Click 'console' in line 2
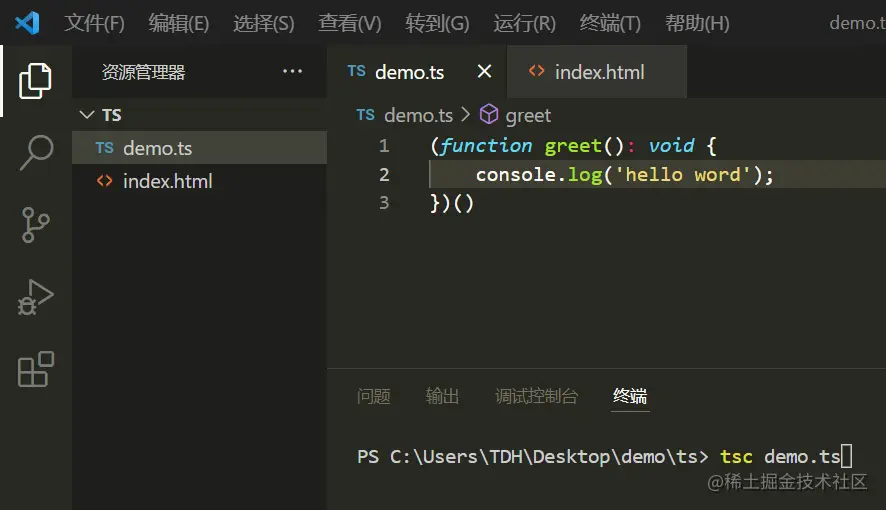This screenshot has width=886, height=510. [516, 175]
